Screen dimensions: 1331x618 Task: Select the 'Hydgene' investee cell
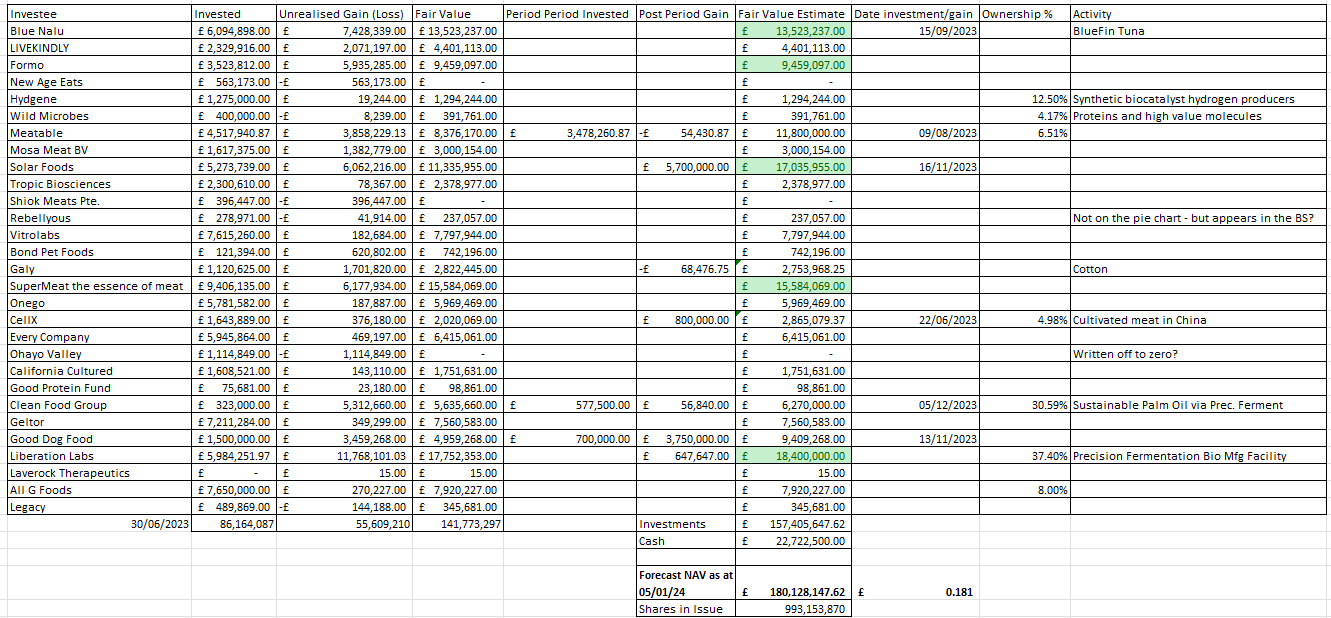99,99
